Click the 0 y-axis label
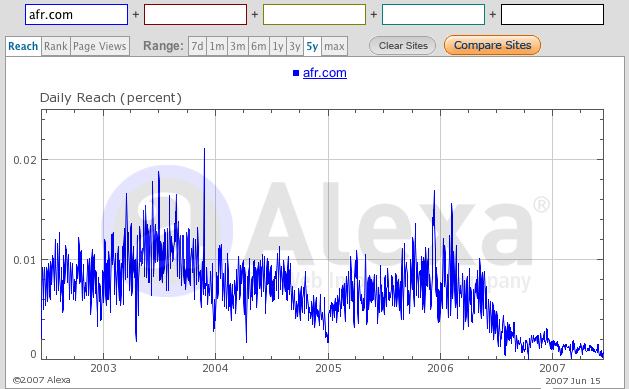 tap(33, 354)
